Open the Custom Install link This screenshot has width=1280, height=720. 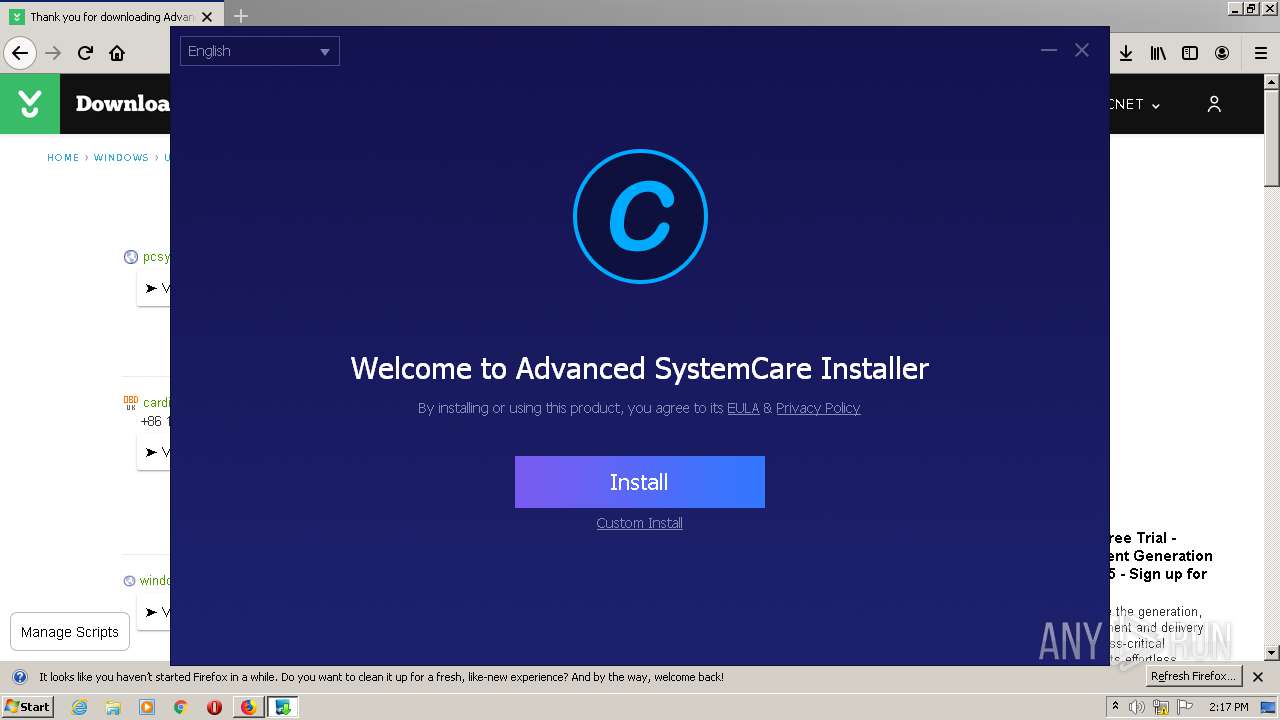click(x=639, y=523)
